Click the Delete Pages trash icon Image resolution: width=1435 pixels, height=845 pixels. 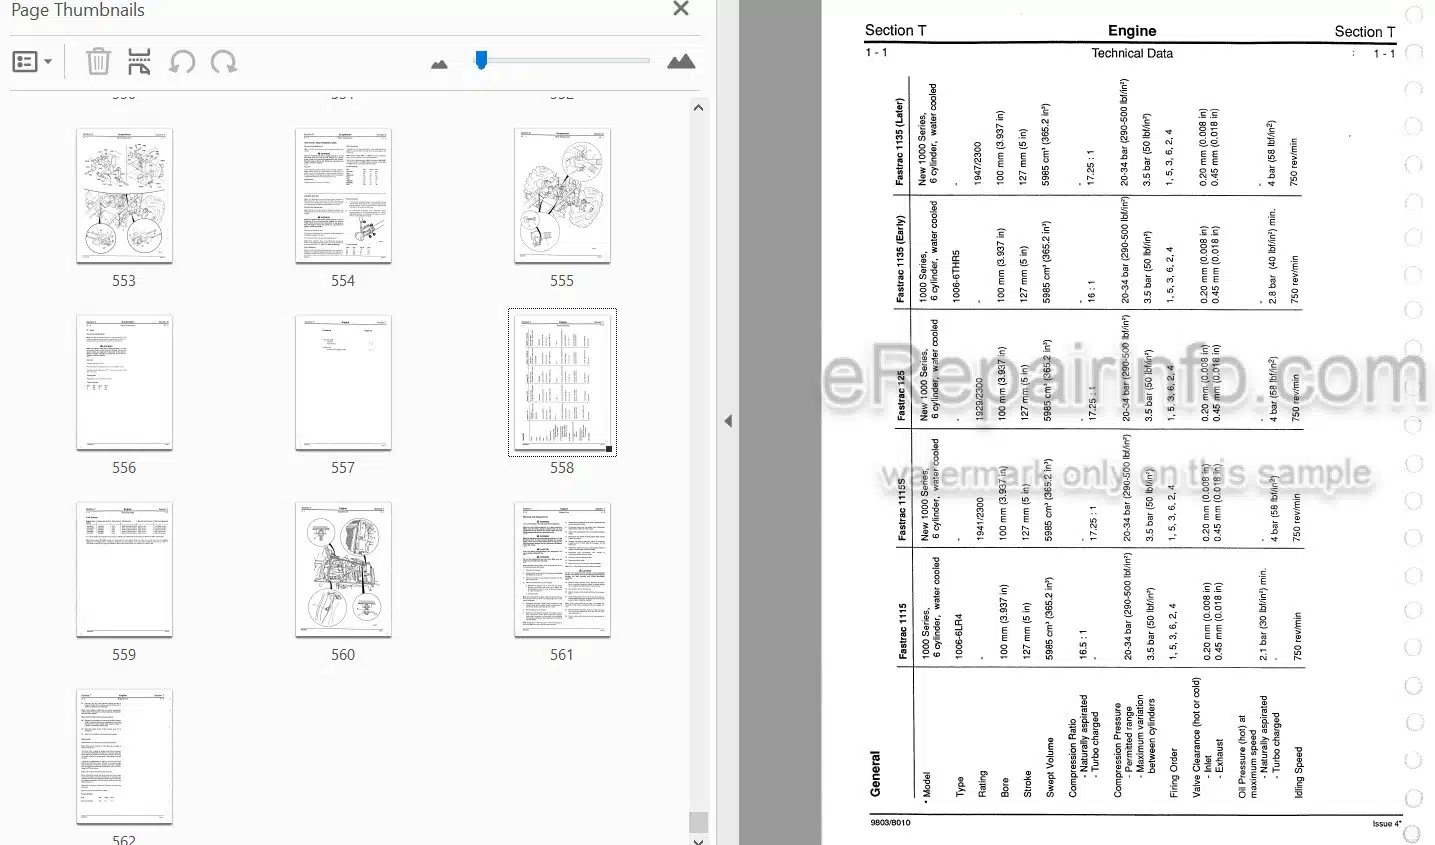[98, 62]
